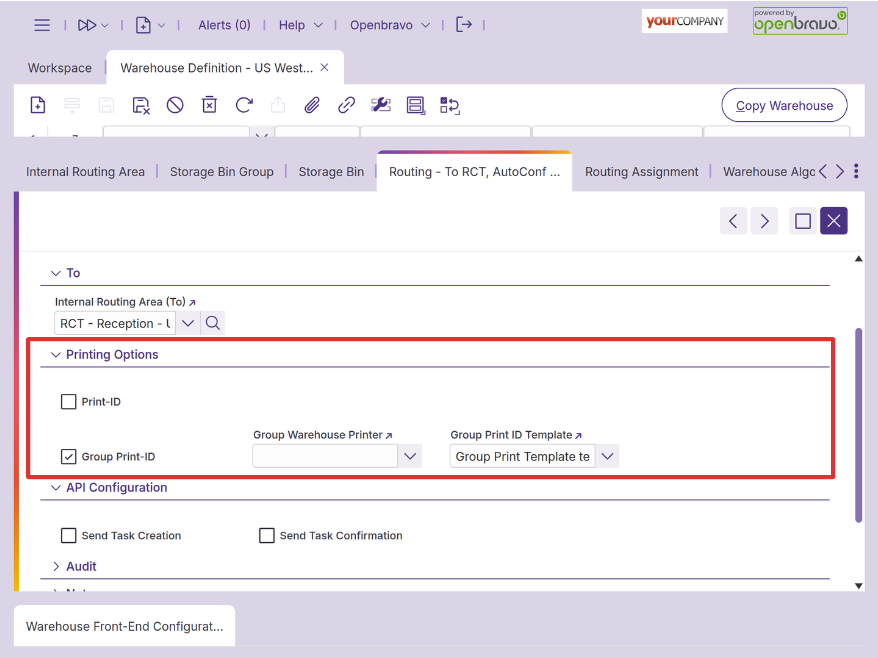The image size is (878, 658).
Task: Click the refresh icon in the toolbar
Action: tap(244, 105)
